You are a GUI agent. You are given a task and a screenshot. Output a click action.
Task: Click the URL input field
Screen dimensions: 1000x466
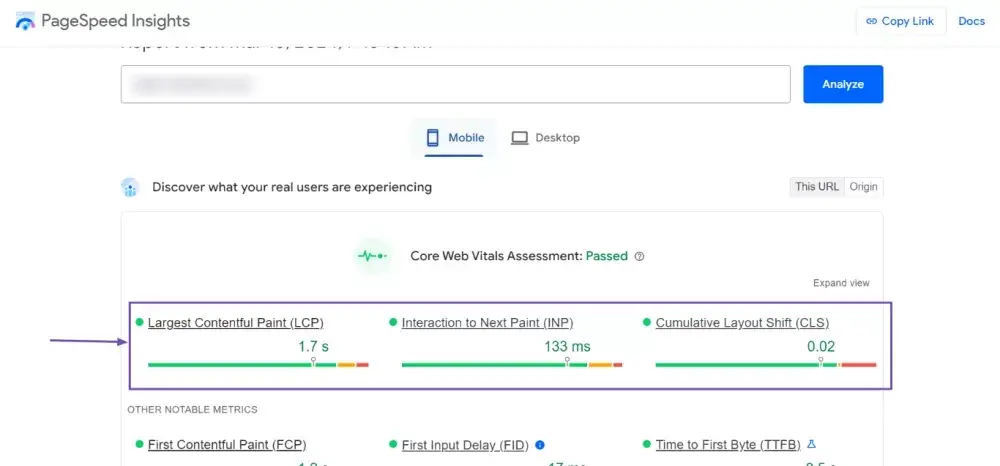455,84
